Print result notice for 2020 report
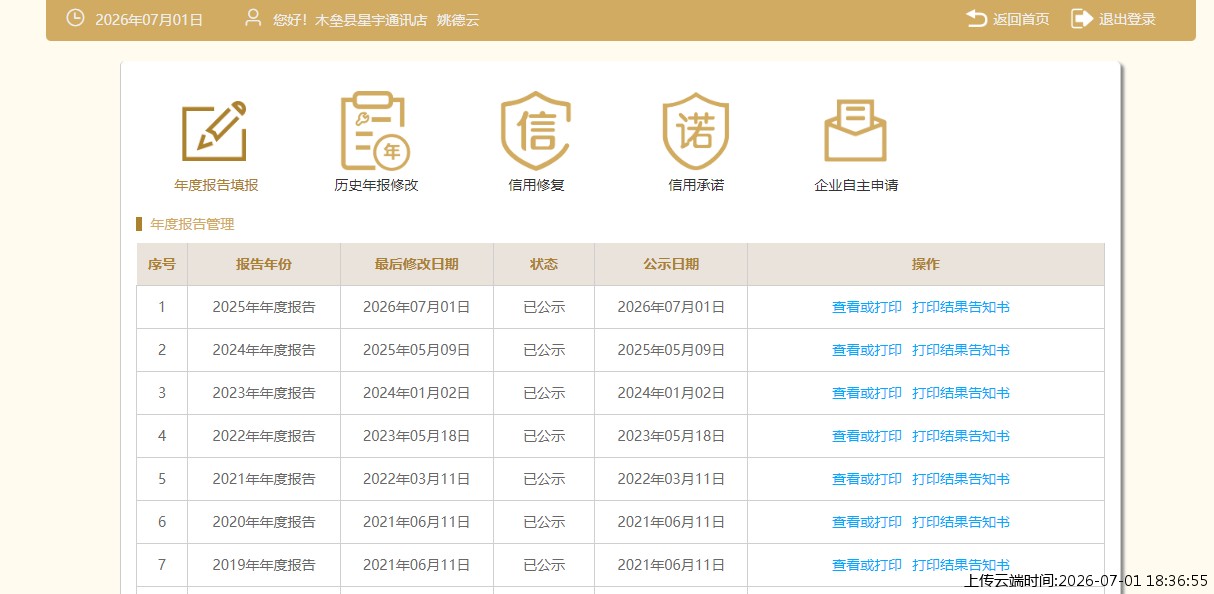The image size is (1214, 594). [961, 522]
